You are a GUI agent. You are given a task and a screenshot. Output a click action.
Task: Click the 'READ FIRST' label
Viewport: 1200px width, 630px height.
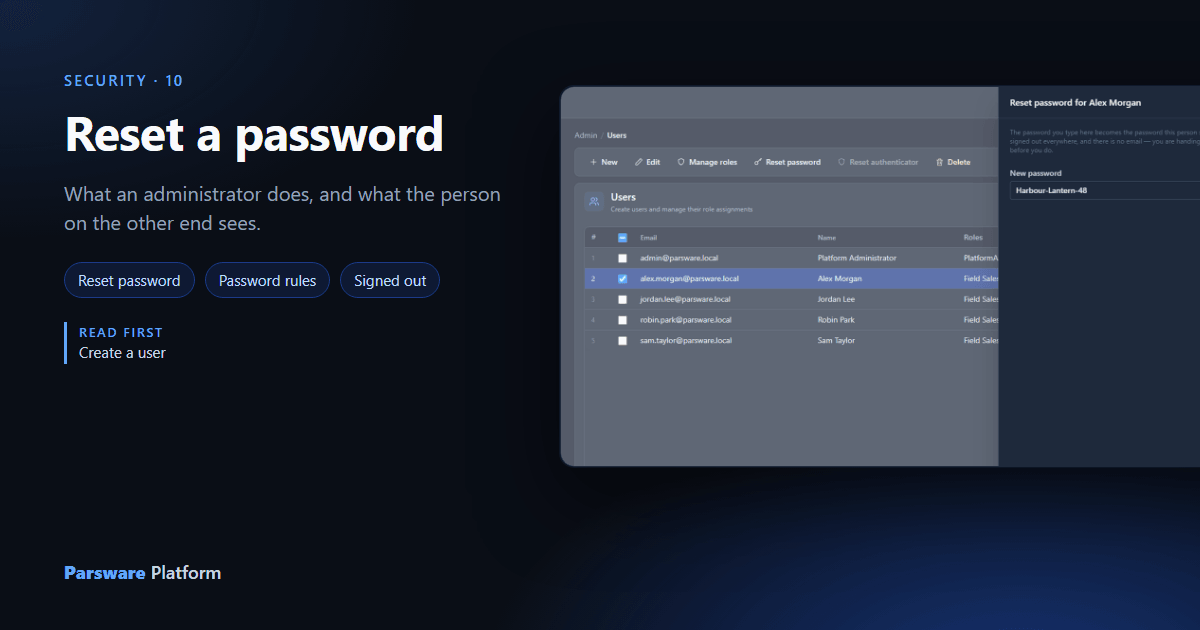(x=121, y=332)
